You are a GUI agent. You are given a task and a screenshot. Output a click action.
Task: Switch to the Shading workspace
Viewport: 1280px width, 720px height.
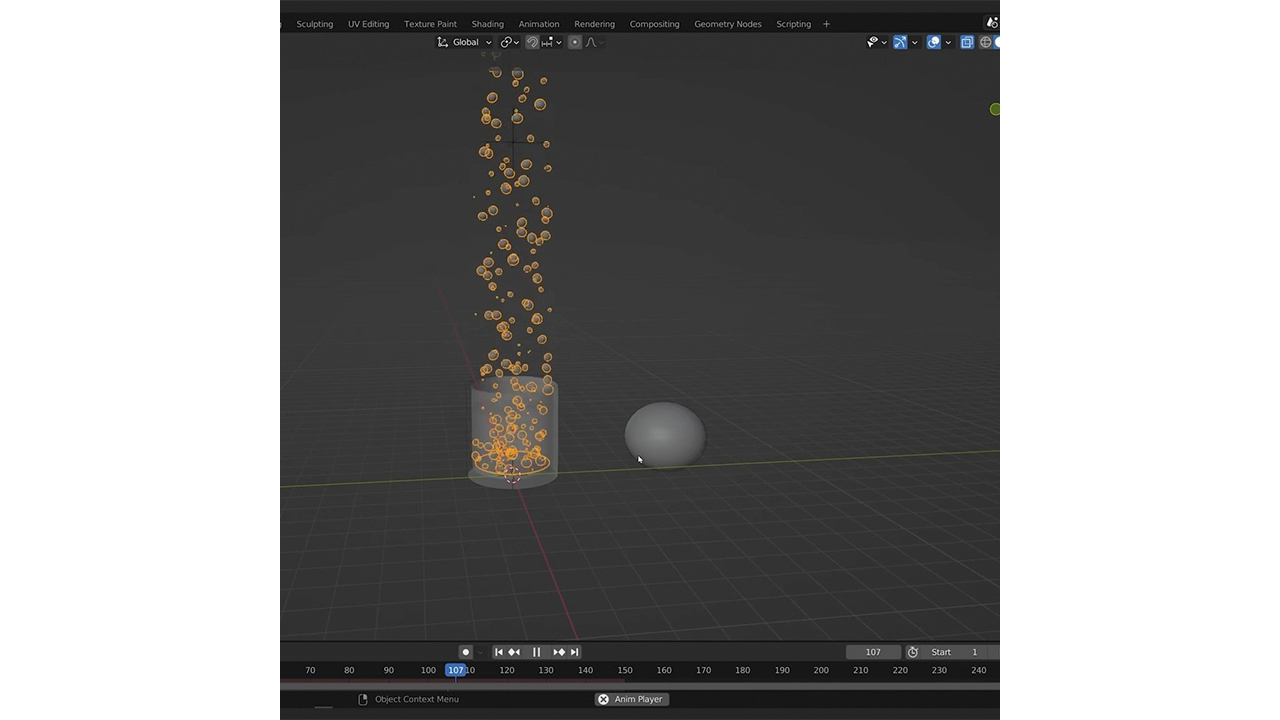coord(488,24)
